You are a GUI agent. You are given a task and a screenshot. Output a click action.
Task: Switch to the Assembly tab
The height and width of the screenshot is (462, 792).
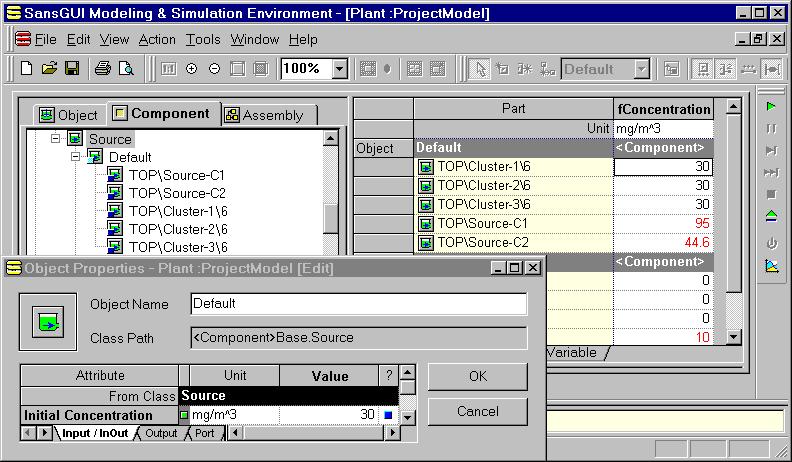tap(264, 115)
